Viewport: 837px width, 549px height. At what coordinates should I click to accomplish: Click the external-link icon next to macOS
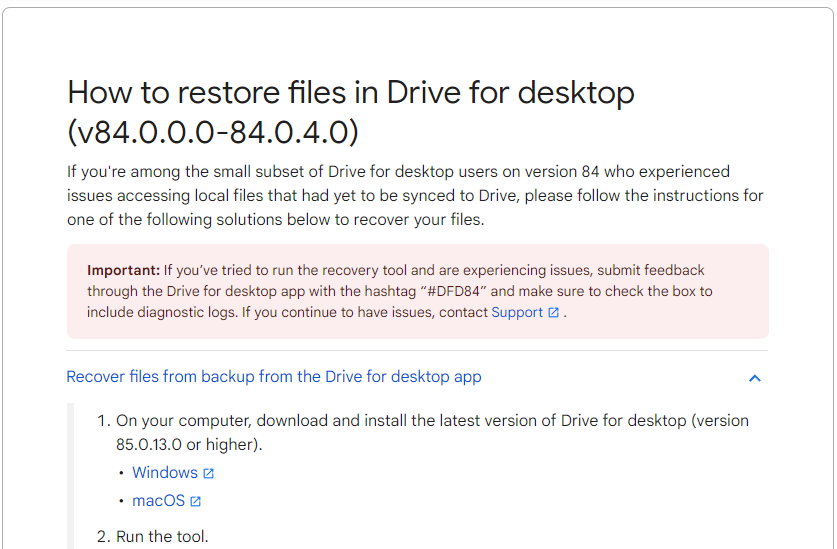pos(196,502)
